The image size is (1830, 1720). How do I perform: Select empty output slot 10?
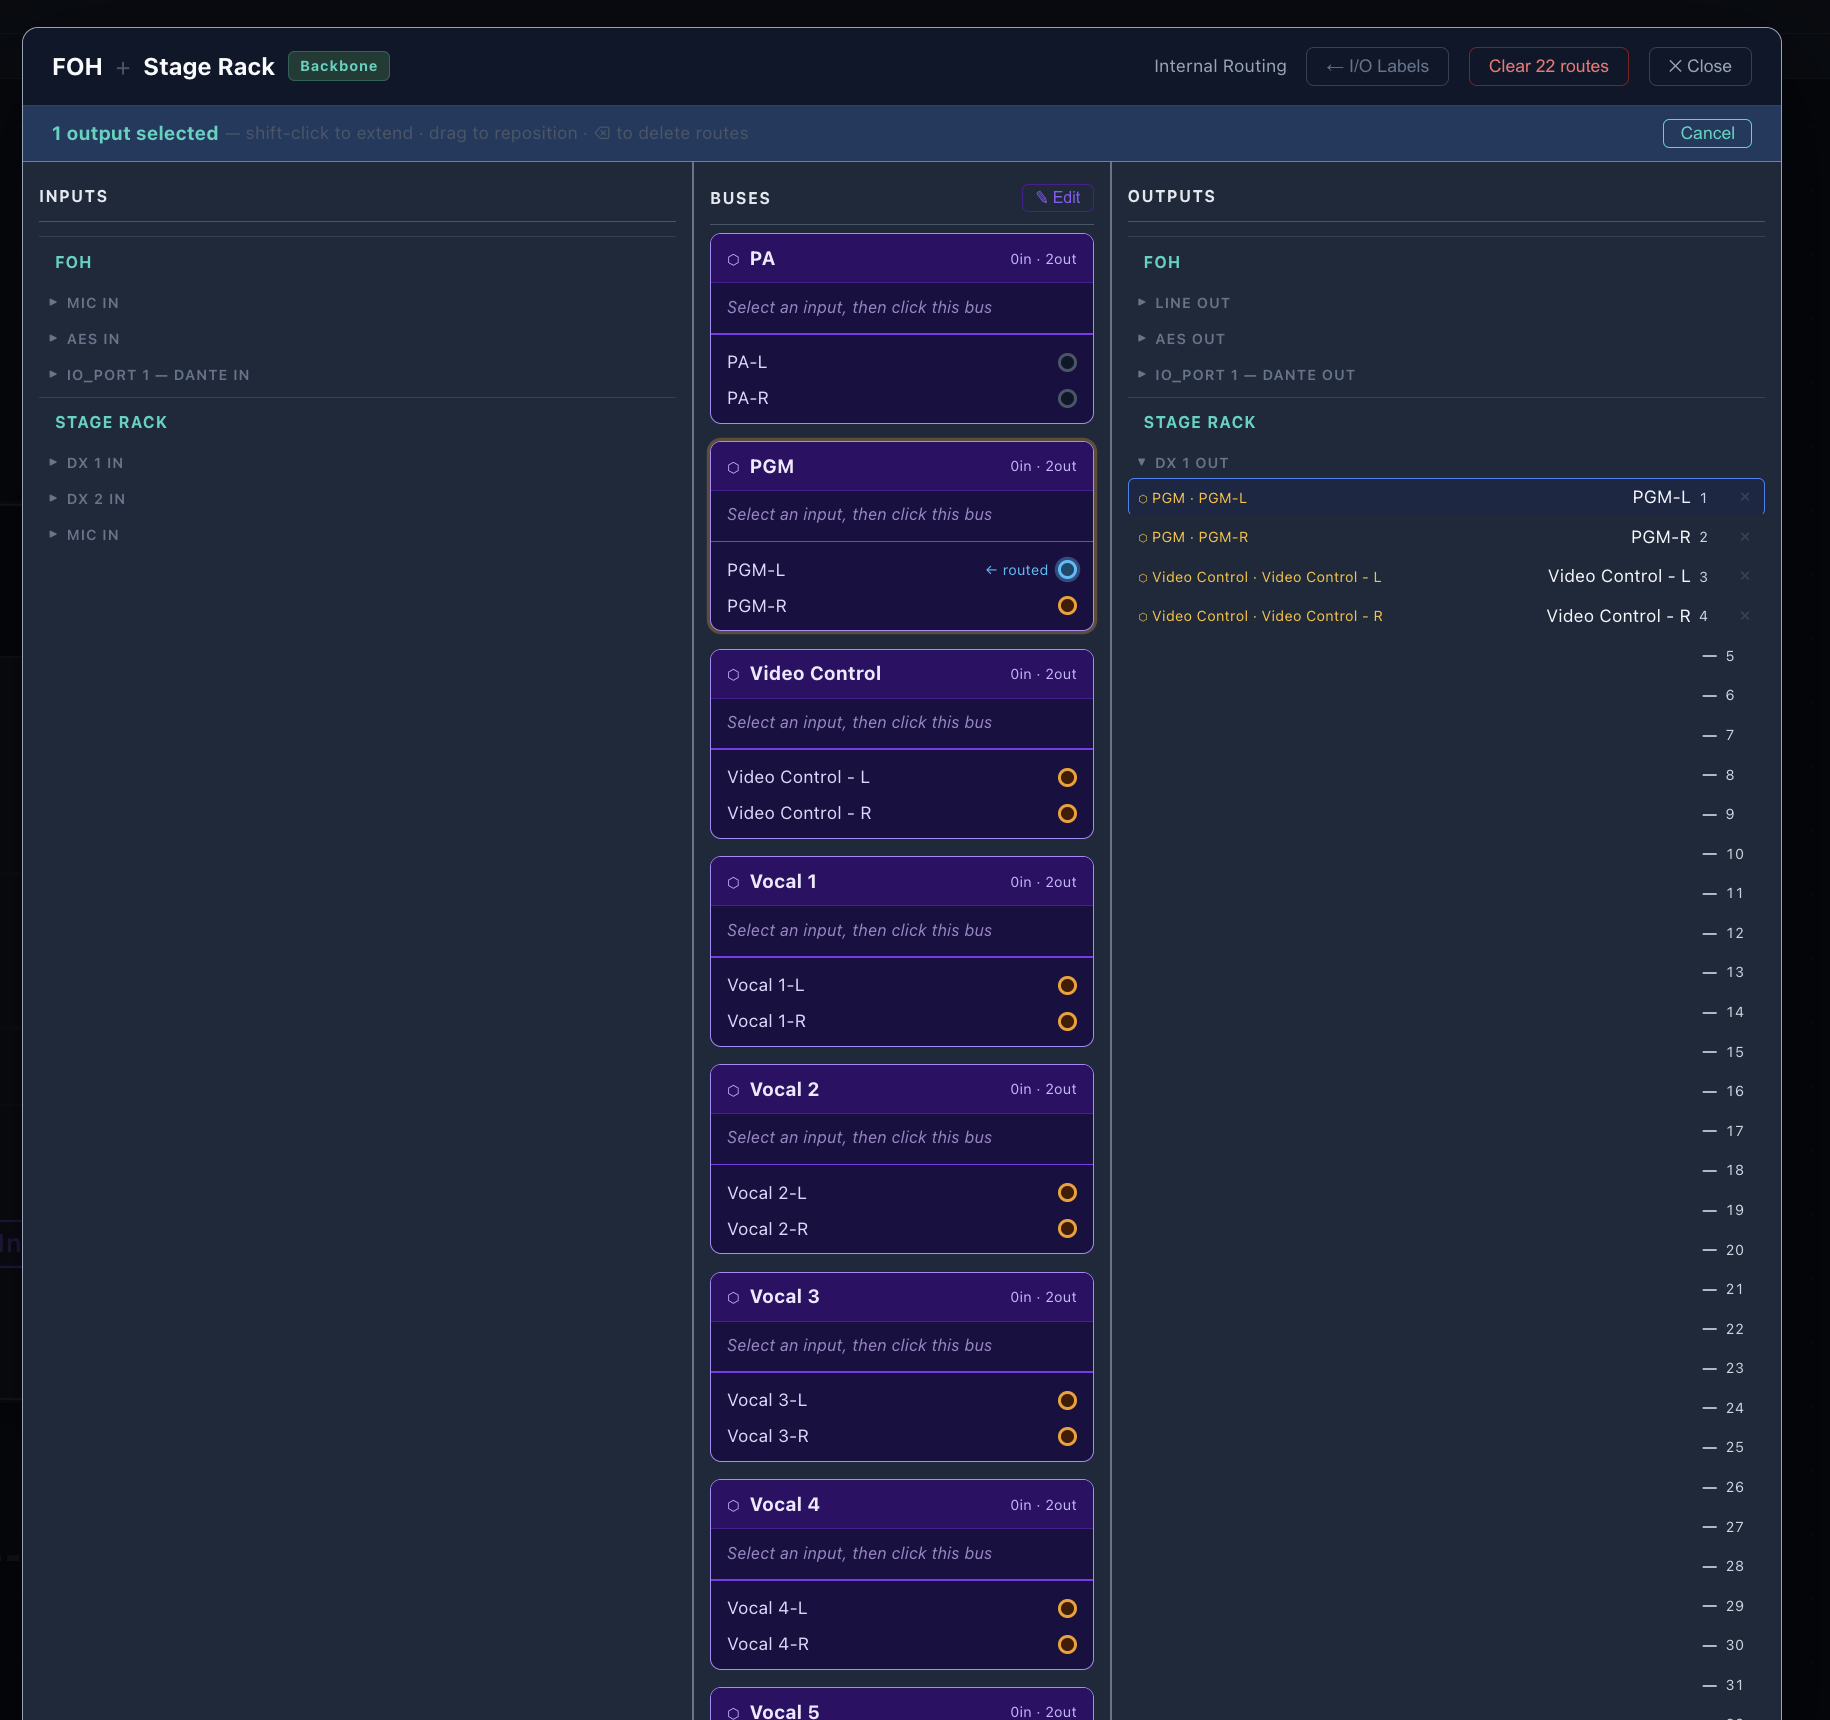pos(1446,854)
